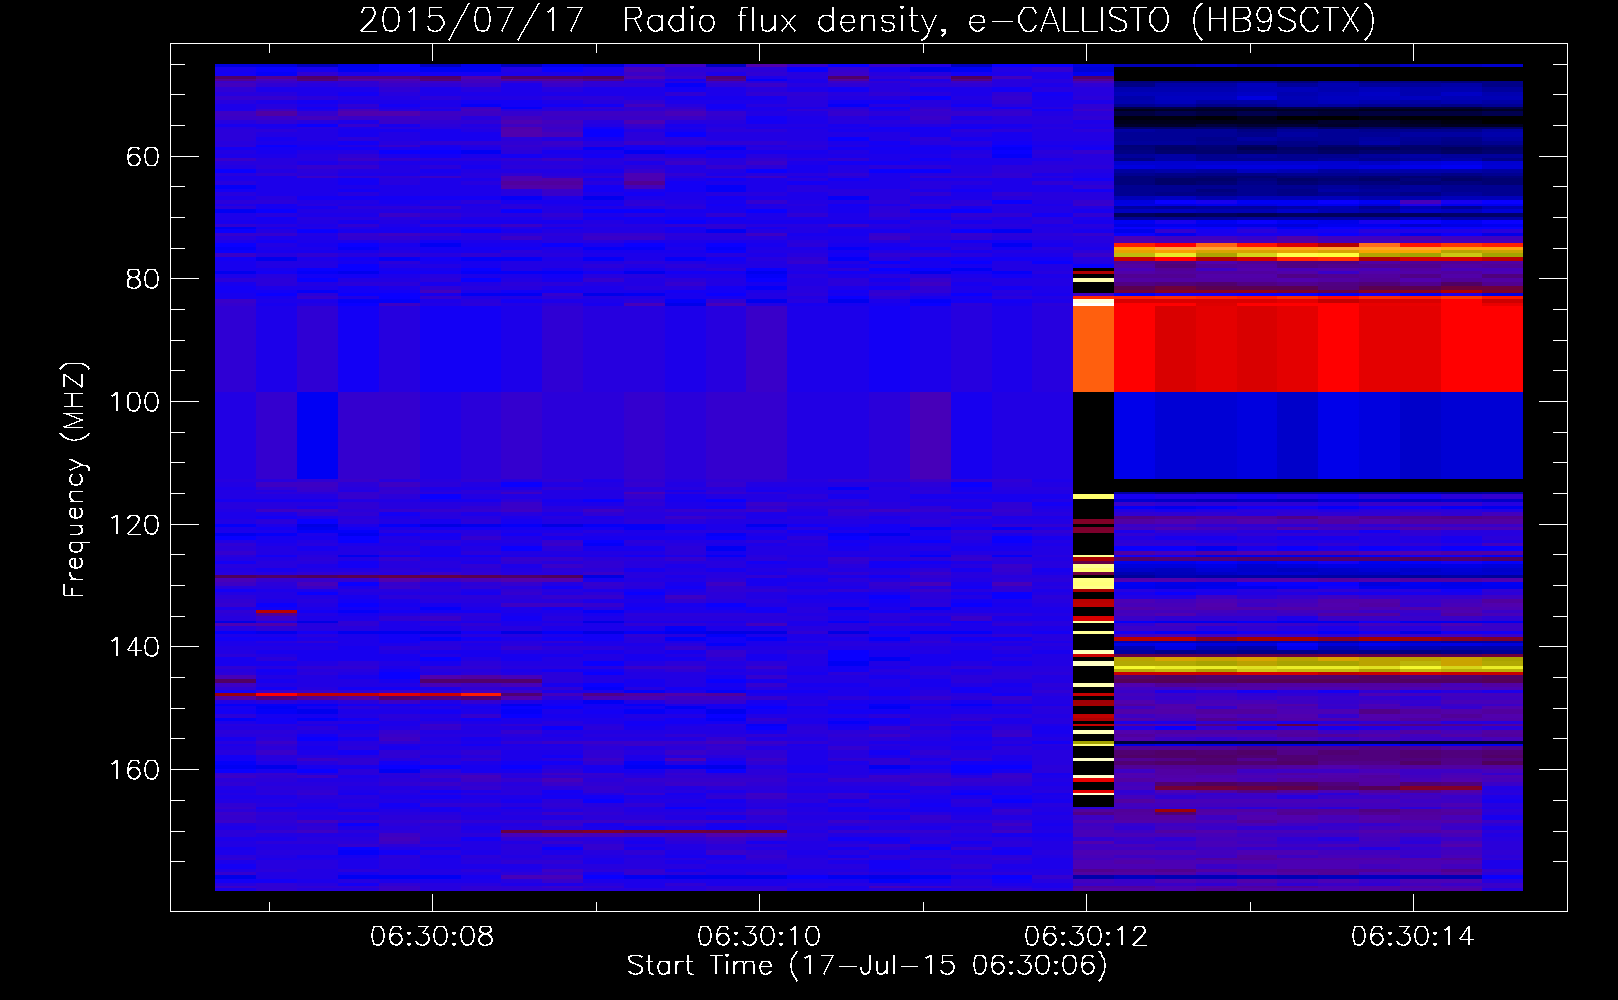
Task: Click the yellow-orange band just above 80 MHz
Action: [x=1318, y=252]
